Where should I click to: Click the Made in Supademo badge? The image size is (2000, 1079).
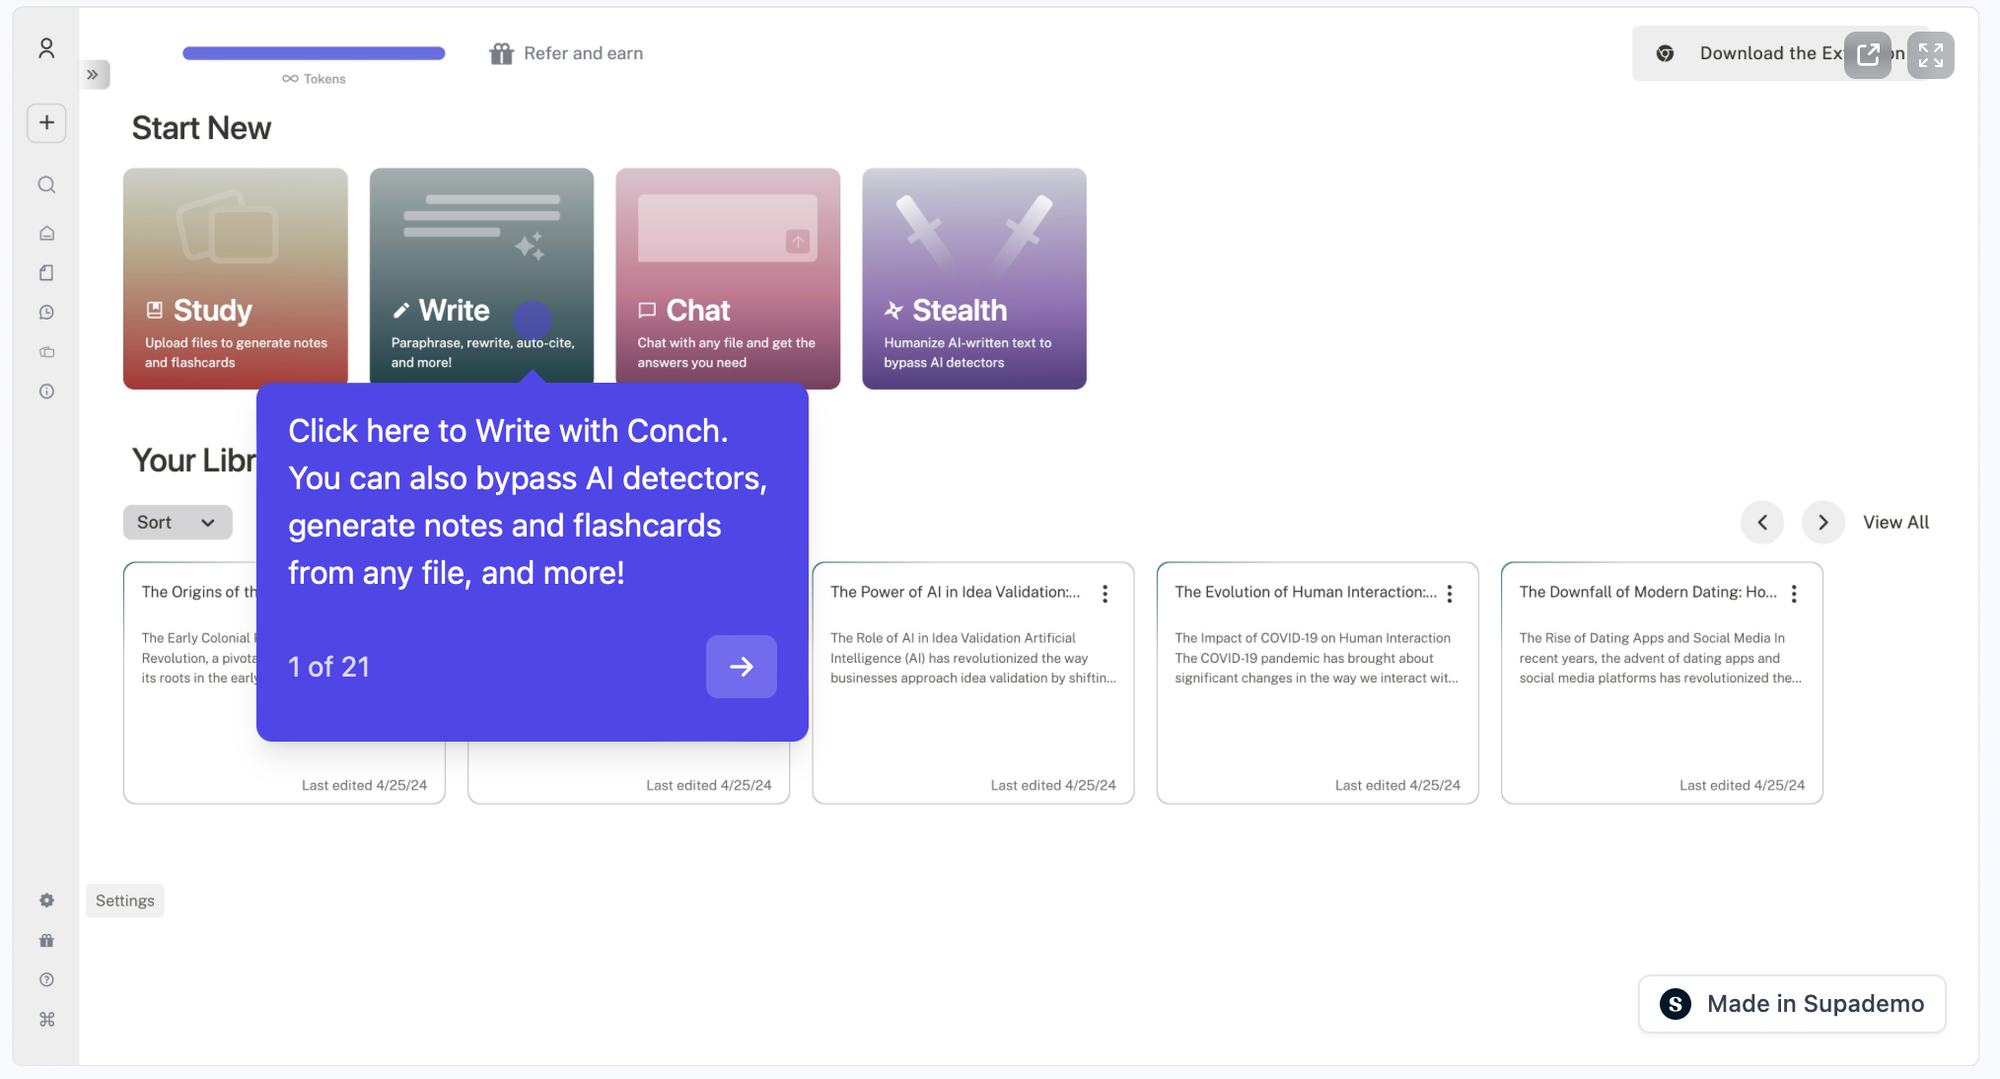tap(1792, 1003)
